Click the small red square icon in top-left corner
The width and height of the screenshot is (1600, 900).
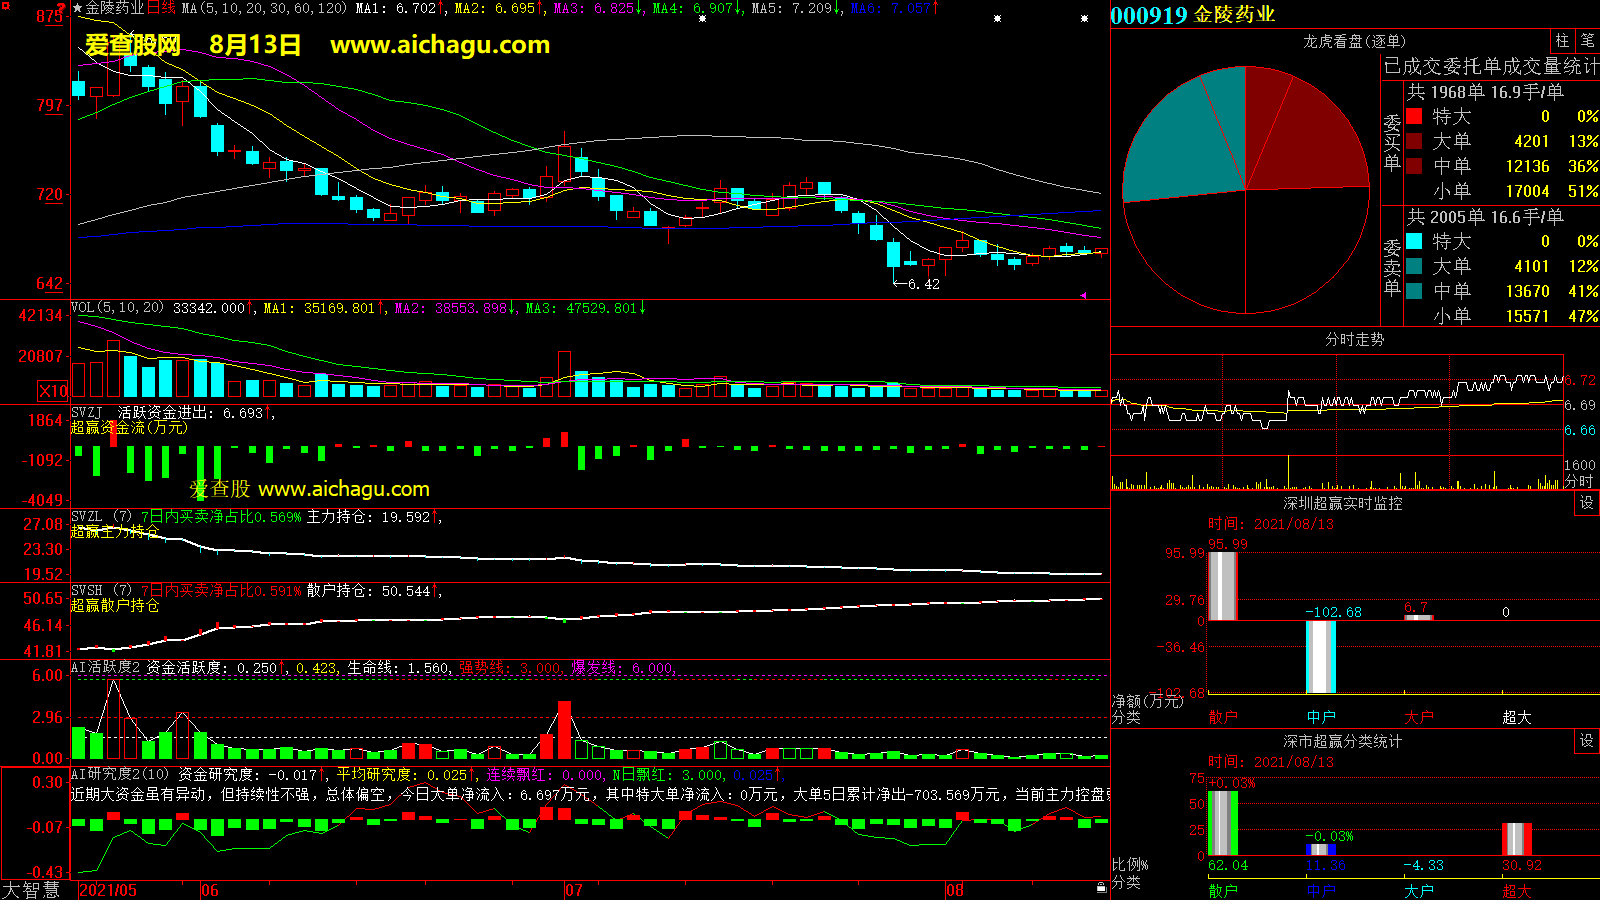[x=6, y=6]
